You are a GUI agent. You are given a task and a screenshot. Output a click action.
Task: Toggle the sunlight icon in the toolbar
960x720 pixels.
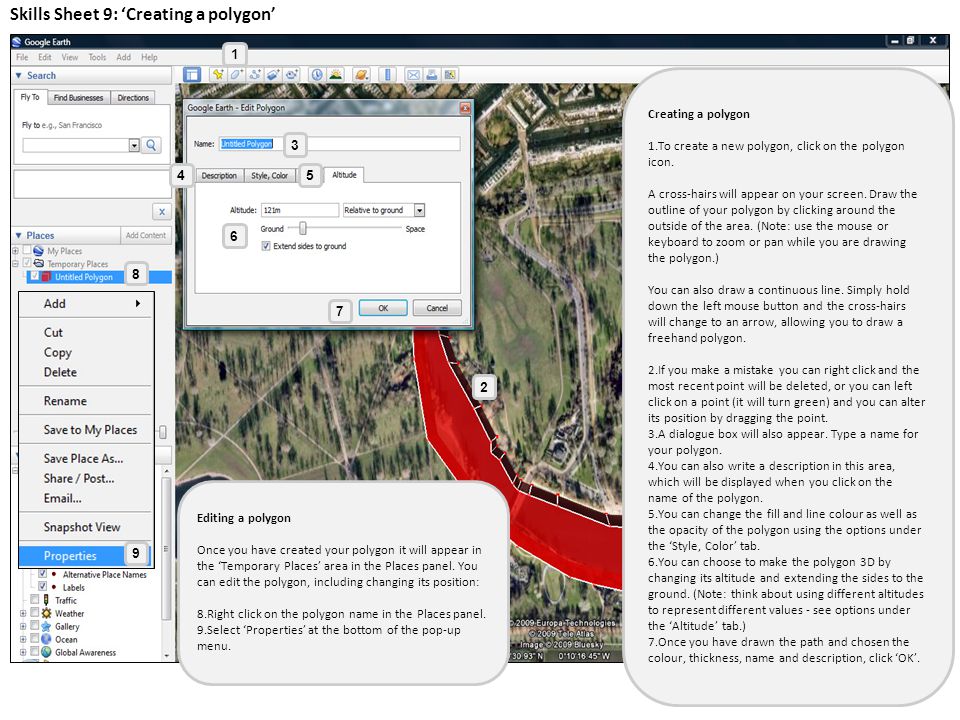(x=336, y=75)
